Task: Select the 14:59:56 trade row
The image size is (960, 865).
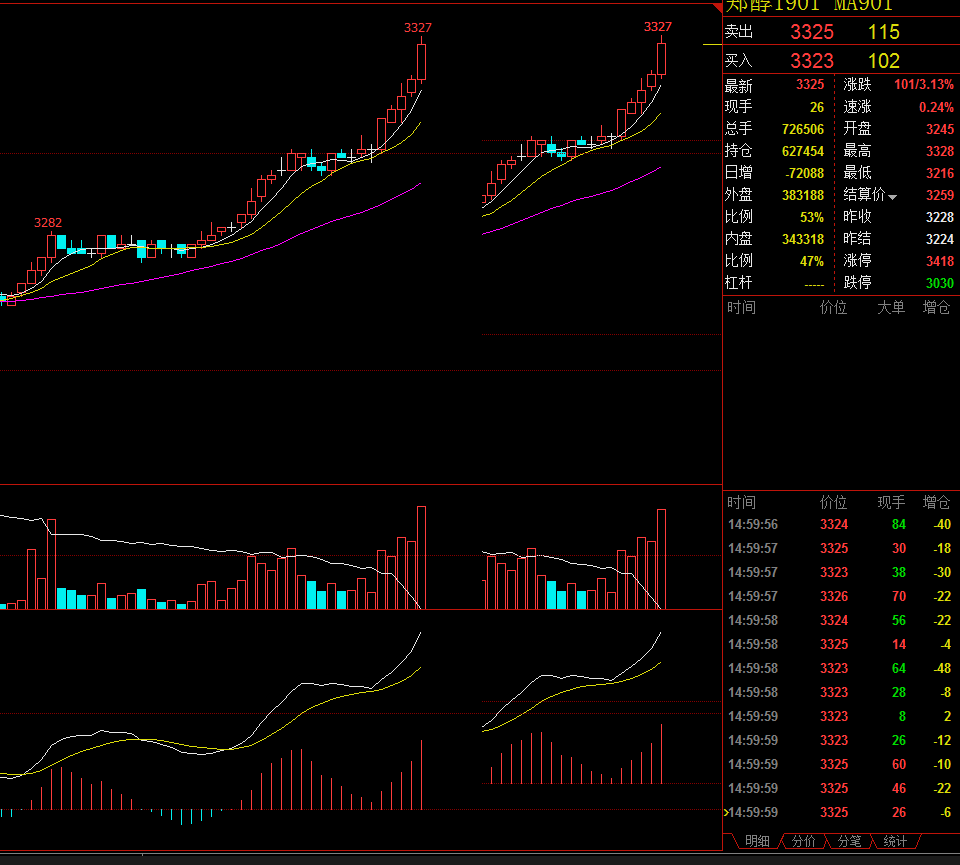Action: [x=838, y=525]
